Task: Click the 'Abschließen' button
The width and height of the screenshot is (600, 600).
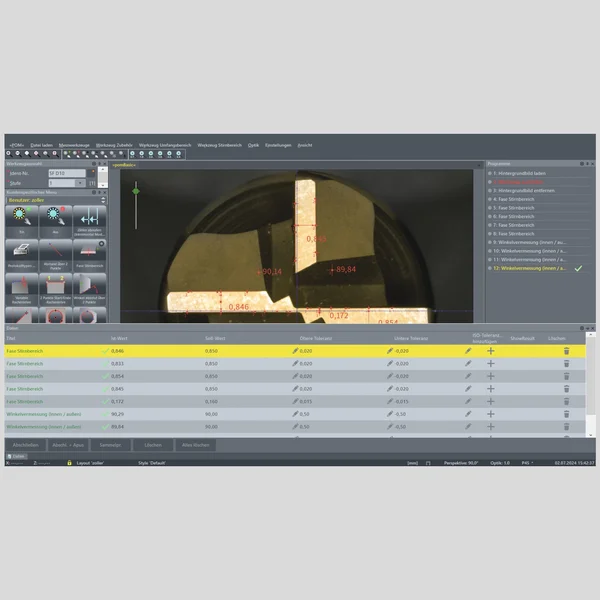Action: tap(24, 443)
